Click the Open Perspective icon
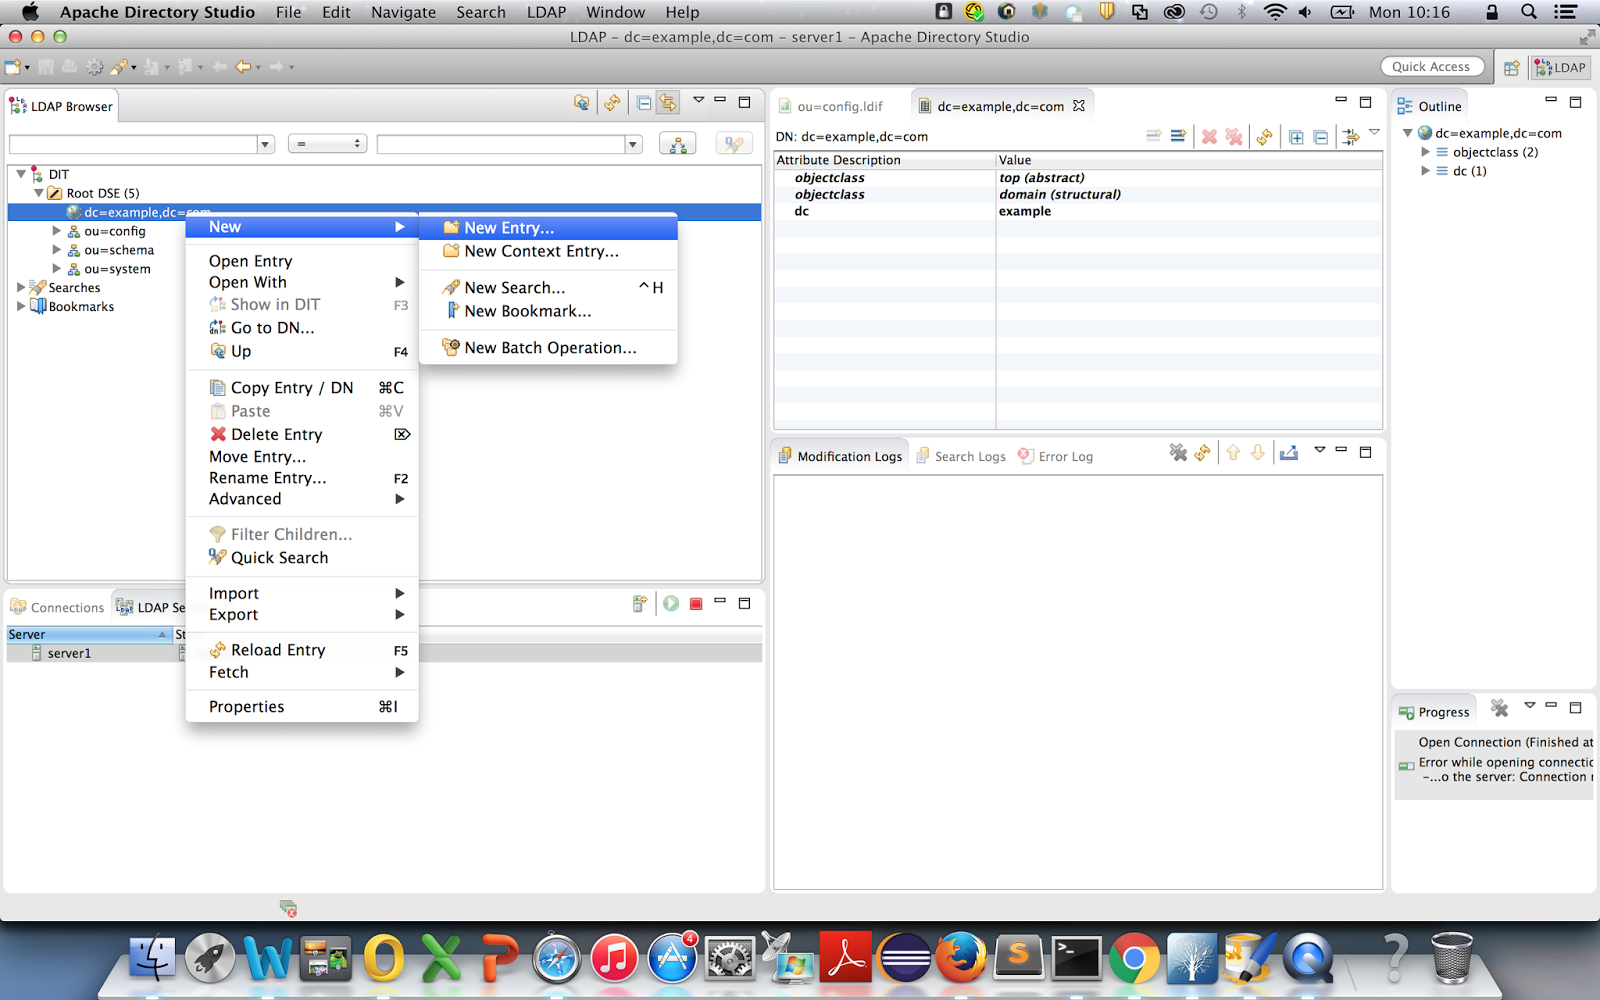The width and height of the screenshot is (1600, 1000). click(1511, 68)
